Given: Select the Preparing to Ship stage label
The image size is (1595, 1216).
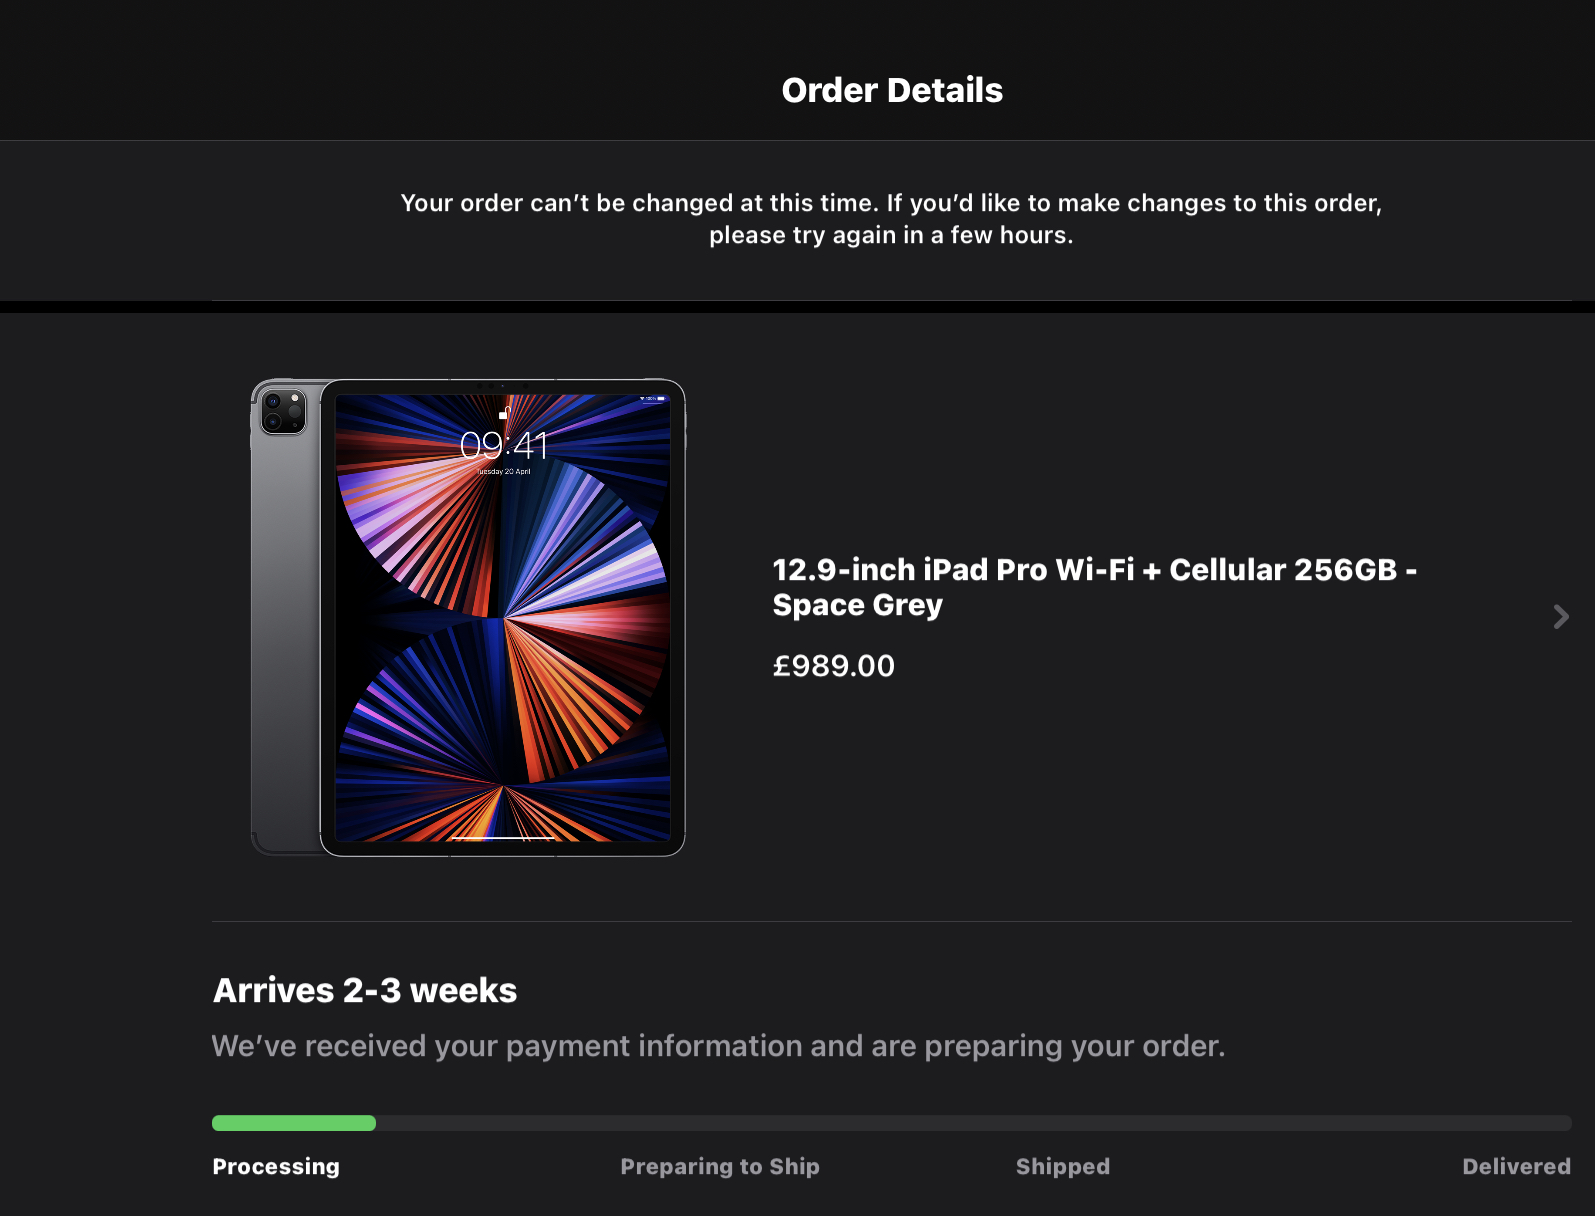Looking at the screenshot, I should pos(719,1167).
